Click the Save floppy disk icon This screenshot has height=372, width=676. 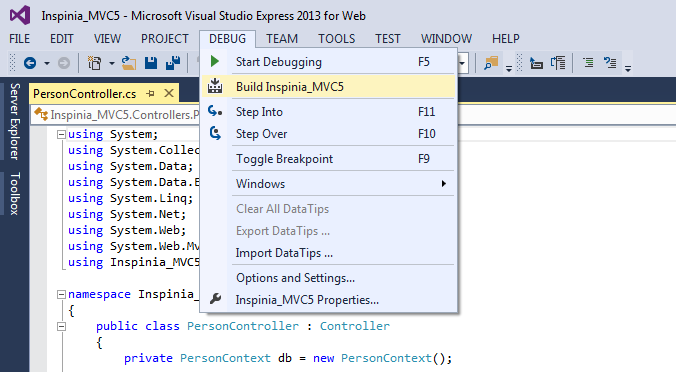click(150, 63)
